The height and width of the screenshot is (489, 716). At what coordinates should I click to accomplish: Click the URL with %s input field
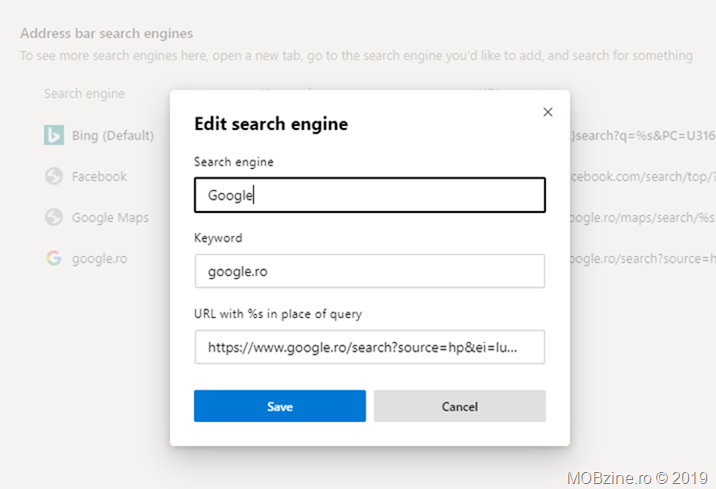pos(369,347)
